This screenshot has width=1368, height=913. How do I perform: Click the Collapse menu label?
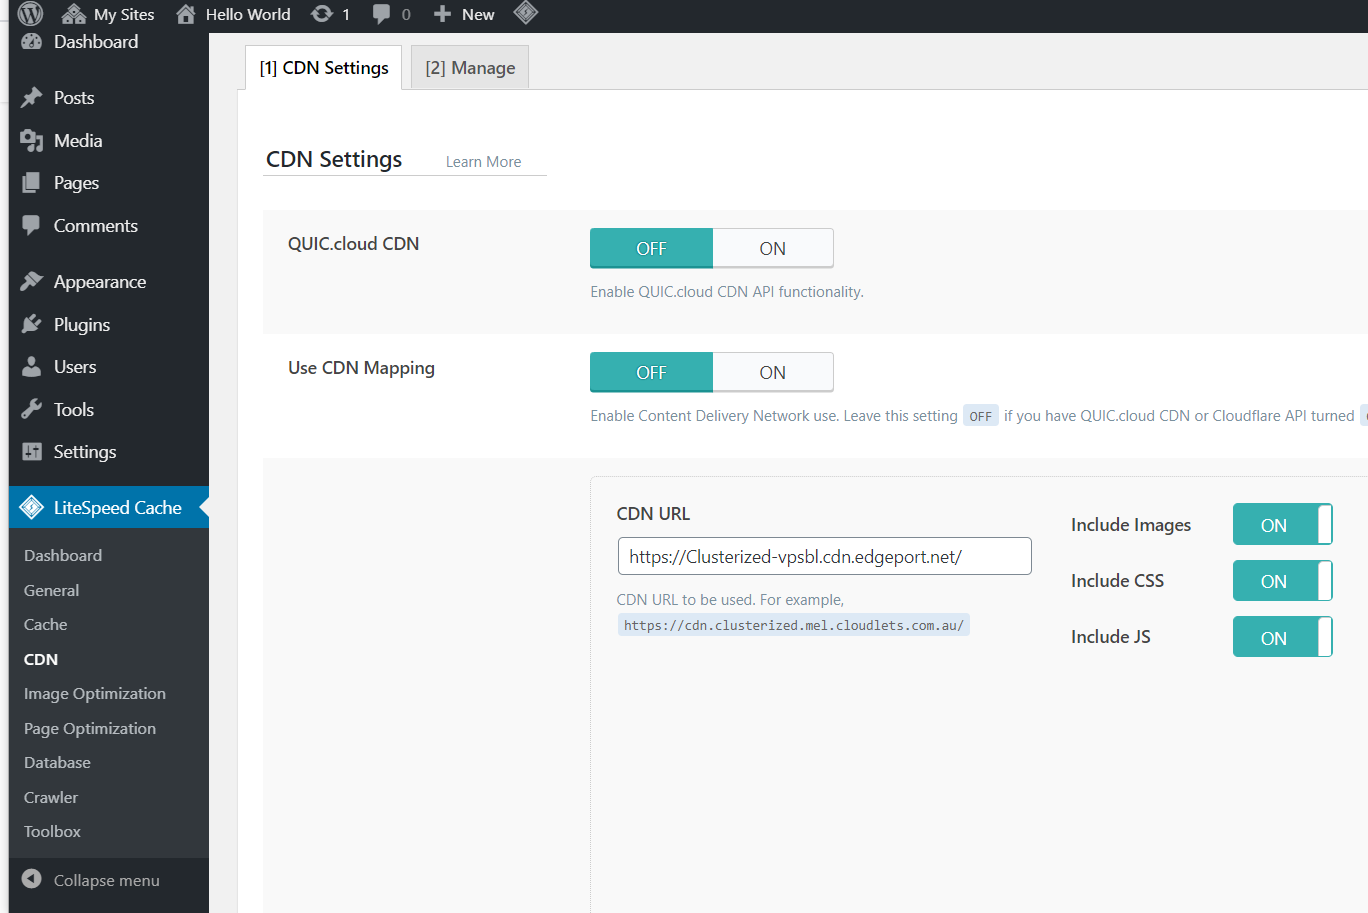(x=107, y=880)
